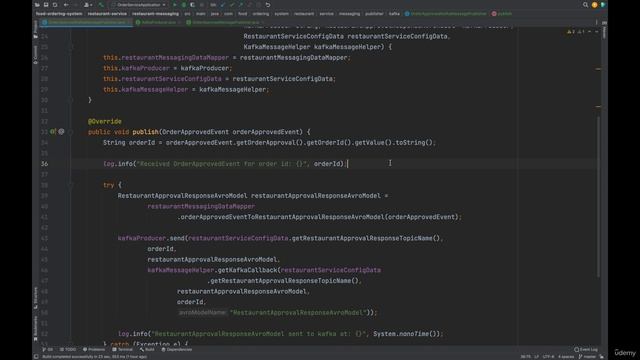Click restaurant-service breadcrumb
The width and height of the screenshot is (640, 360).
click(107, 14)
